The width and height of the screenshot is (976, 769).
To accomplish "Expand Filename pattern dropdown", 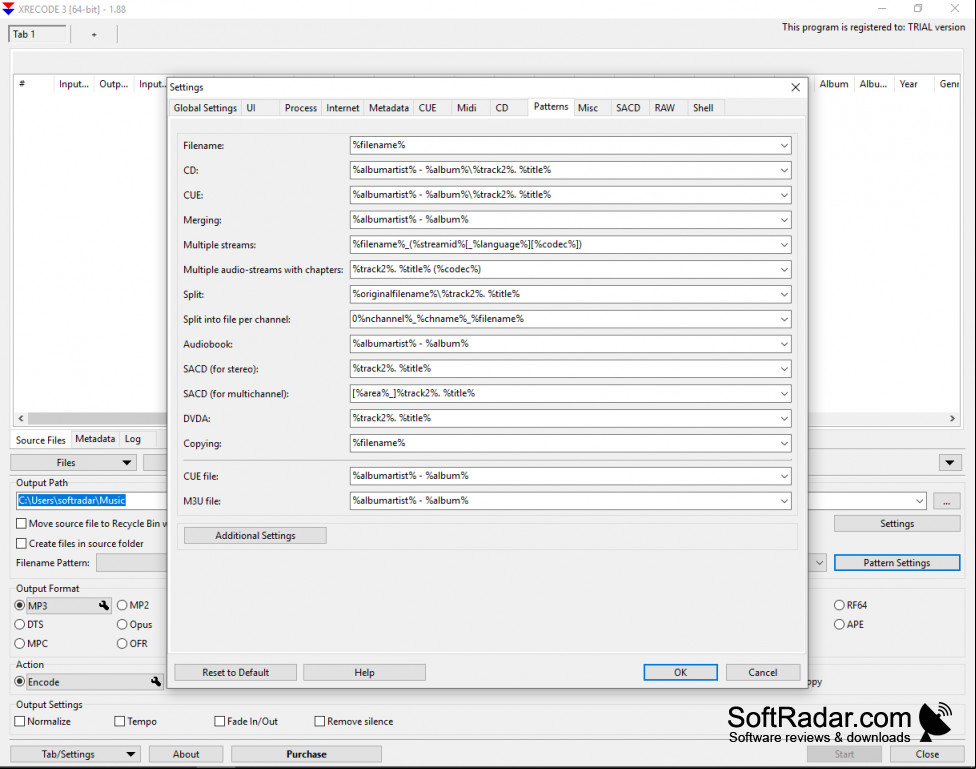I will click(x=784, y=145).
